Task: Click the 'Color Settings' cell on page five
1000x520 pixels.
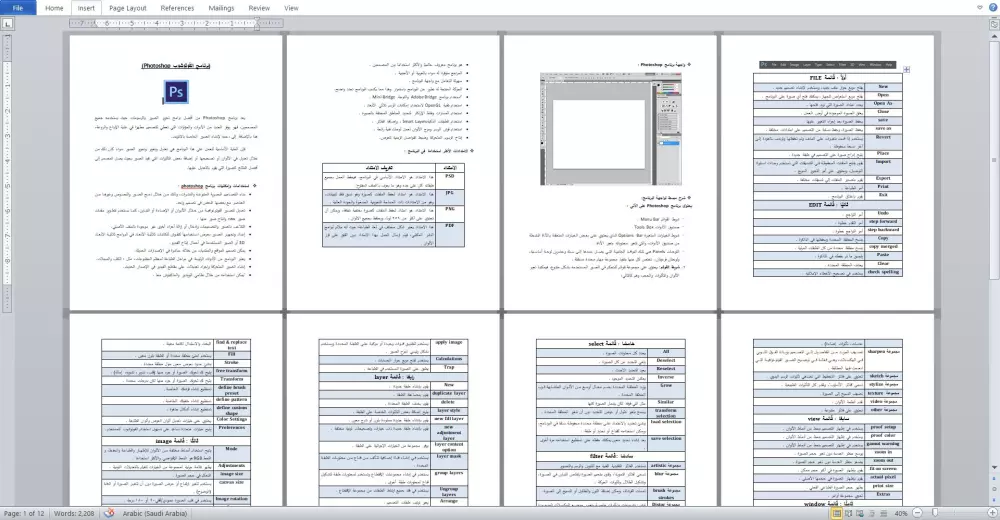Action: pyautogui.click(x=232, y=419)
